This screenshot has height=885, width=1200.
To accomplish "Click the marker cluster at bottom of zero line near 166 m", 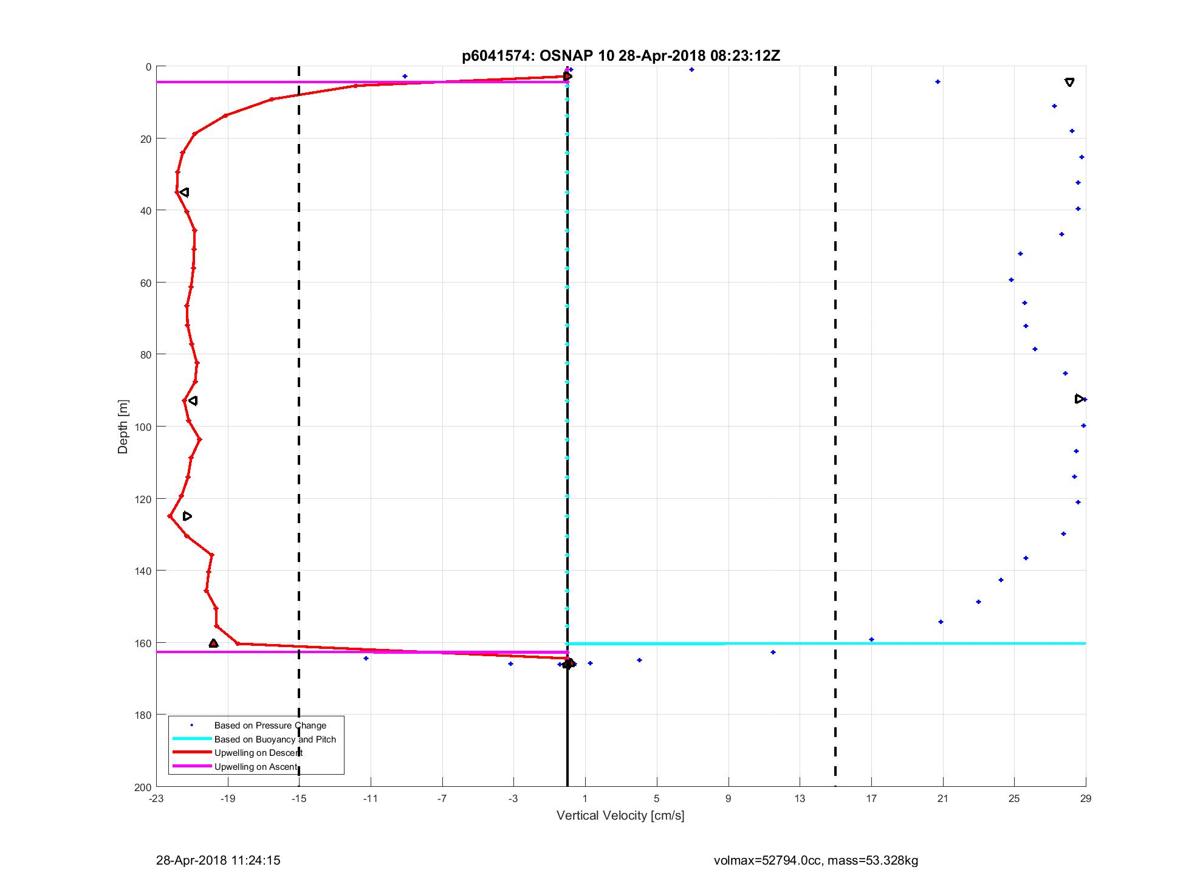I will [x=567, y=664].
